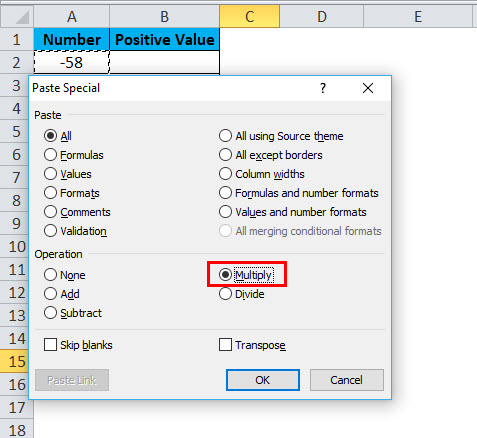Click the highlighted row 15 header

pos(15,362)
